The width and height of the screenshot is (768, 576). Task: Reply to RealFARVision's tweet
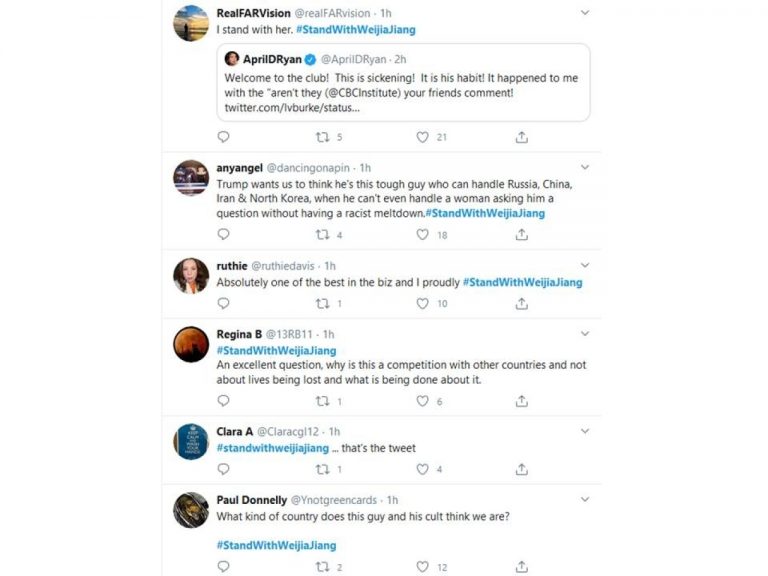coord(223,137)
